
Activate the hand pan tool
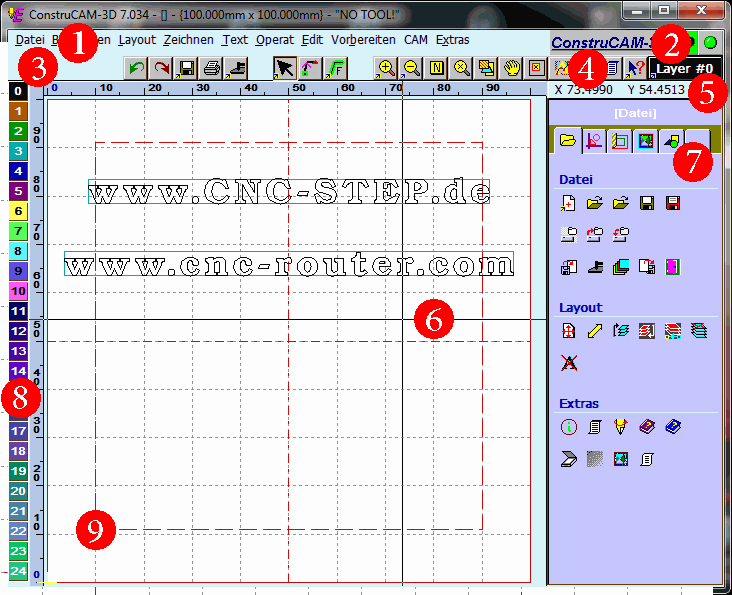pyautogui.click(x=512, y=68)
